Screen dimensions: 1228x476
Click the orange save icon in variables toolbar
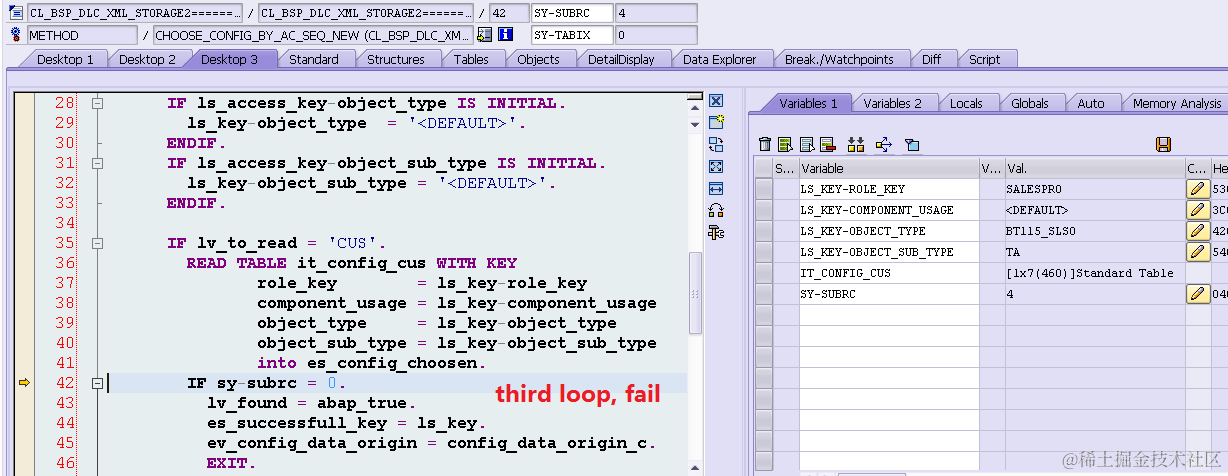(x=1163, y=145)
